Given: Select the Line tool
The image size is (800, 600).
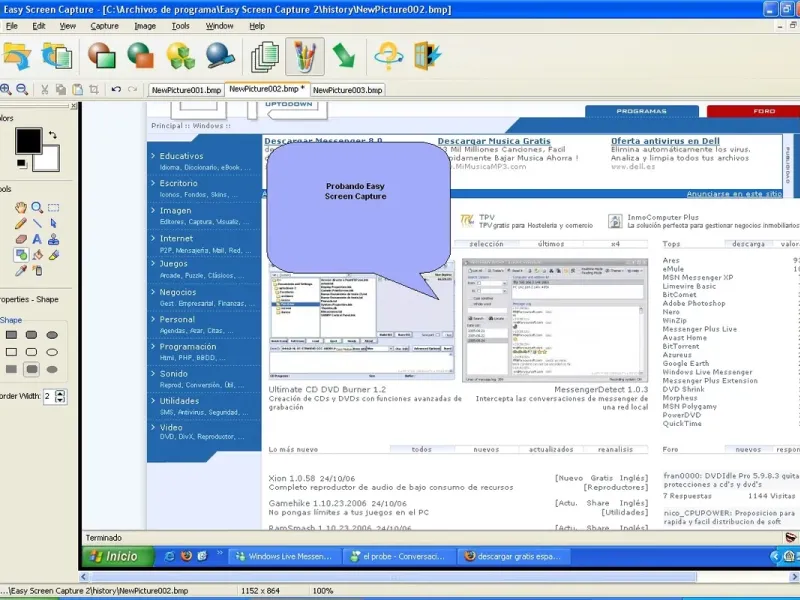Looking at the screenshot, I should click(x=37, y=223).
